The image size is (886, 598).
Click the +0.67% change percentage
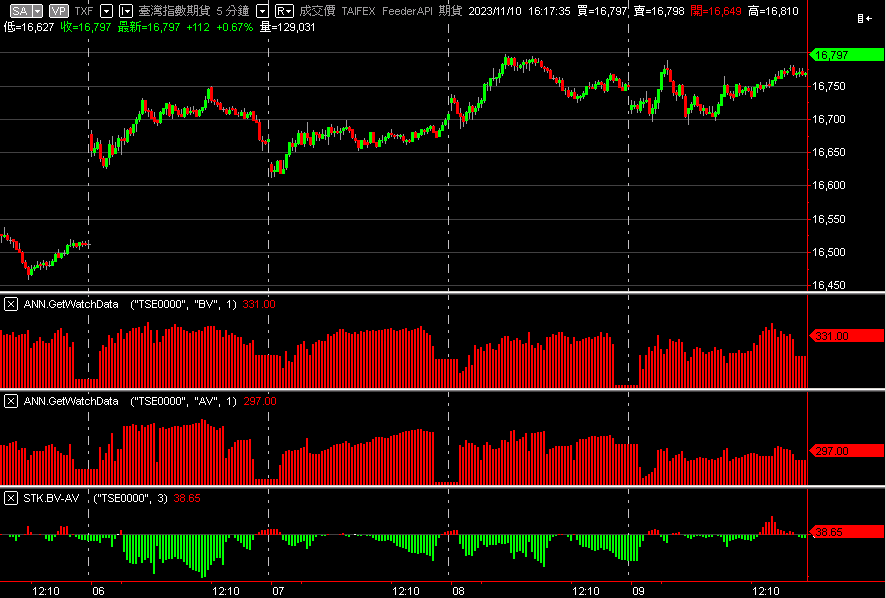click(234, 27)
